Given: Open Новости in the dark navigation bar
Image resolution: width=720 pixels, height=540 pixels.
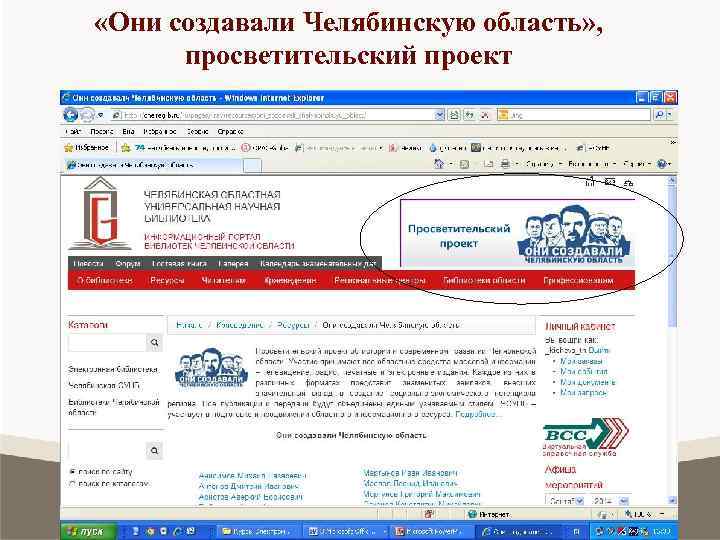Looking at the screenshot, I should pos(89,264).
